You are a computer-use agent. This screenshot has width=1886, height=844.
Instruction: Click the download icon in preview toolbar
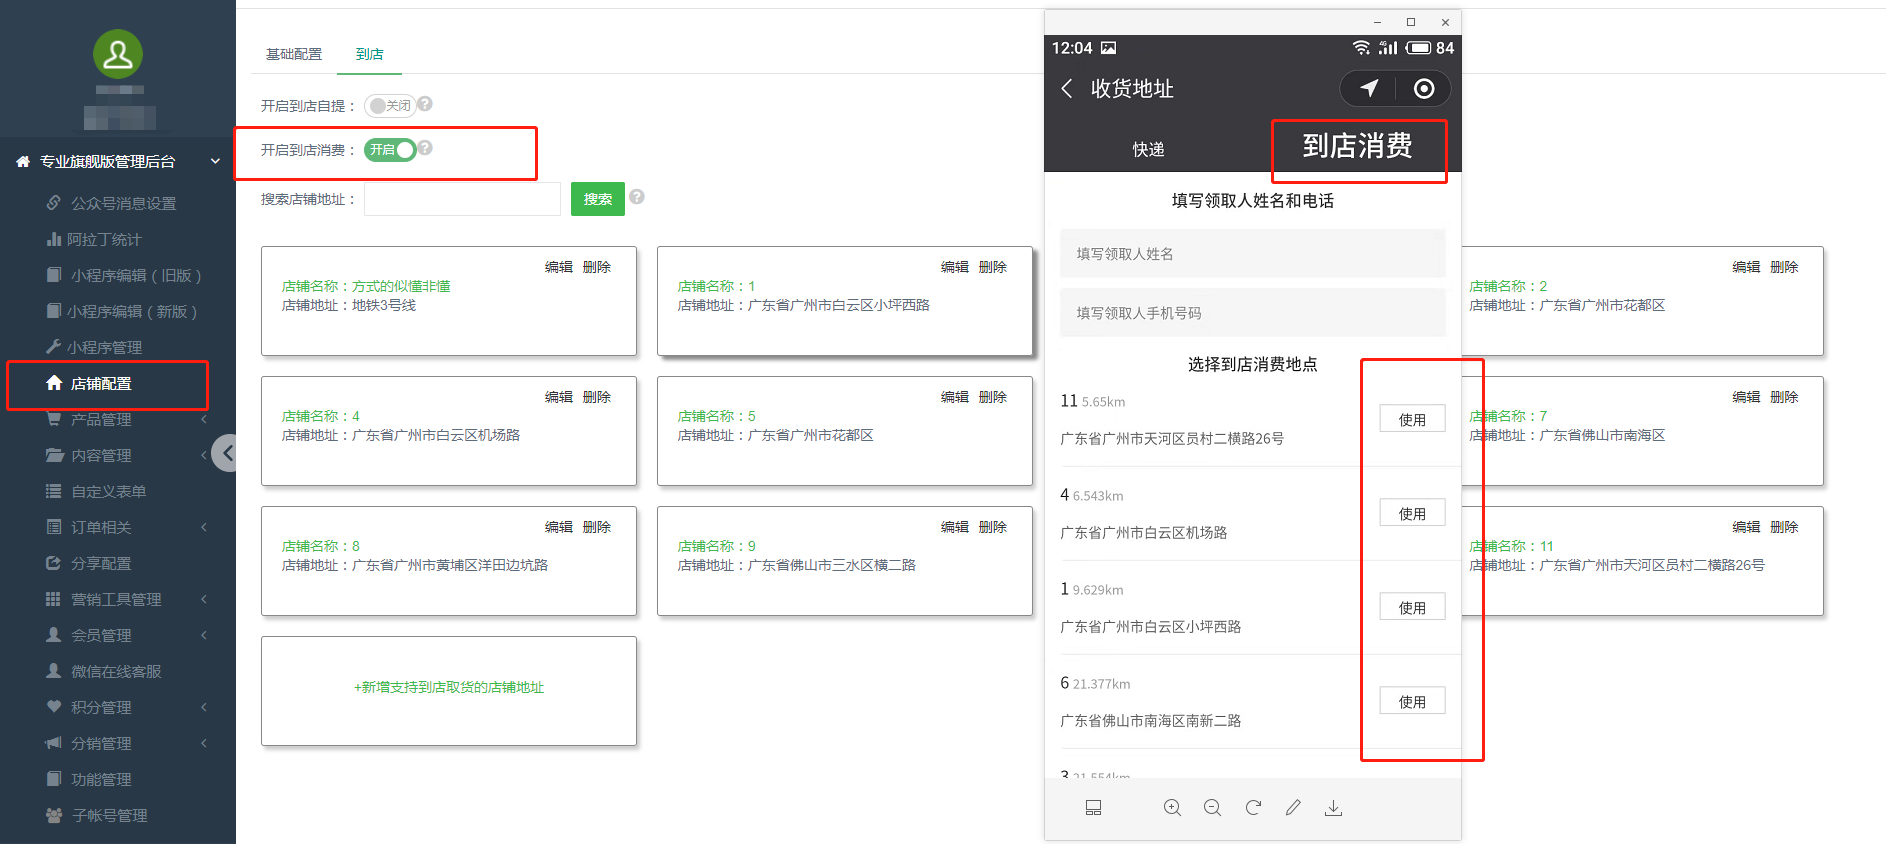pos(1333,808)
